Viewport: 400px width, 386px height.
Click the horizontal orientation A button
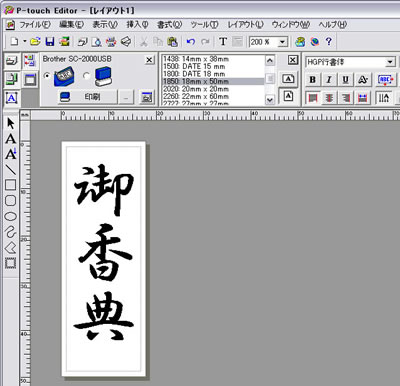point(288,79)
